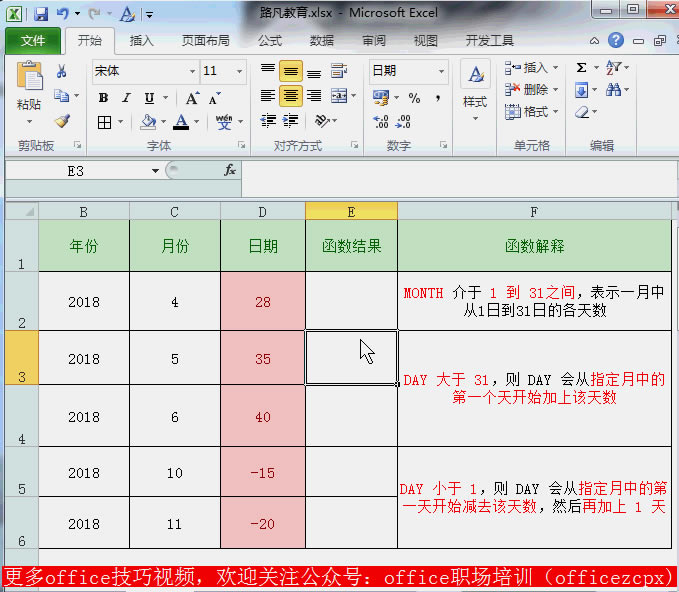Screen dimensions: 679x592
Task: Click the Comma Style icon
Action: coord(438,98)
